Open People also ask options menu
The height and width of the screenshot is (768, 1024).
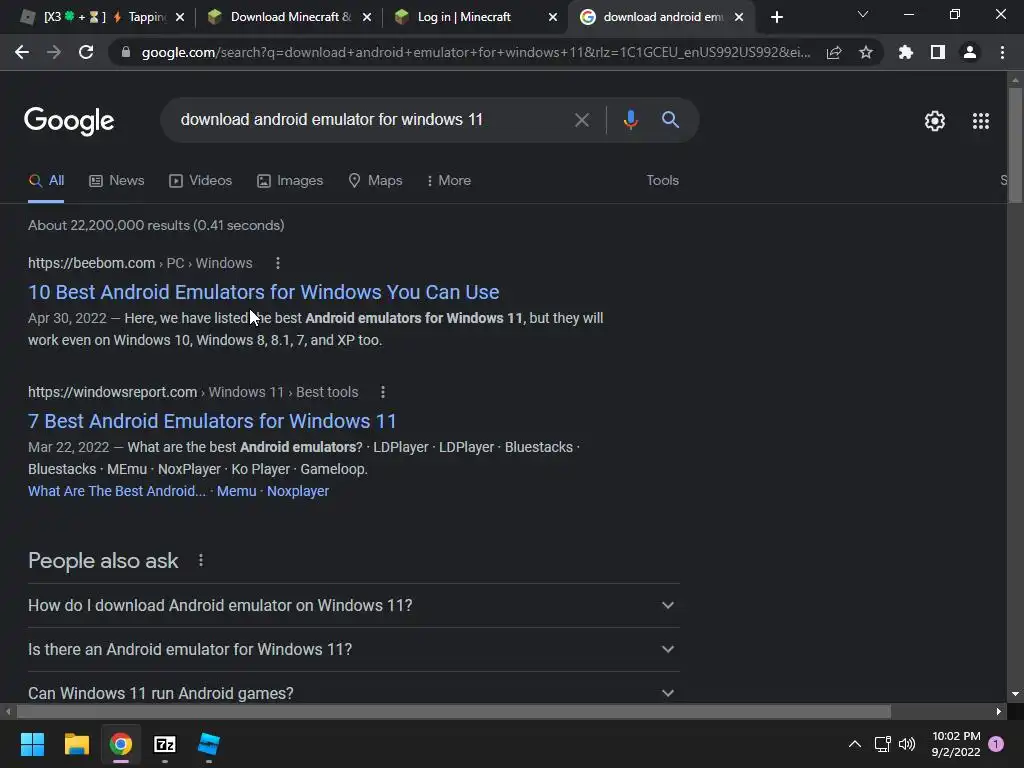[x=201, y=561]
